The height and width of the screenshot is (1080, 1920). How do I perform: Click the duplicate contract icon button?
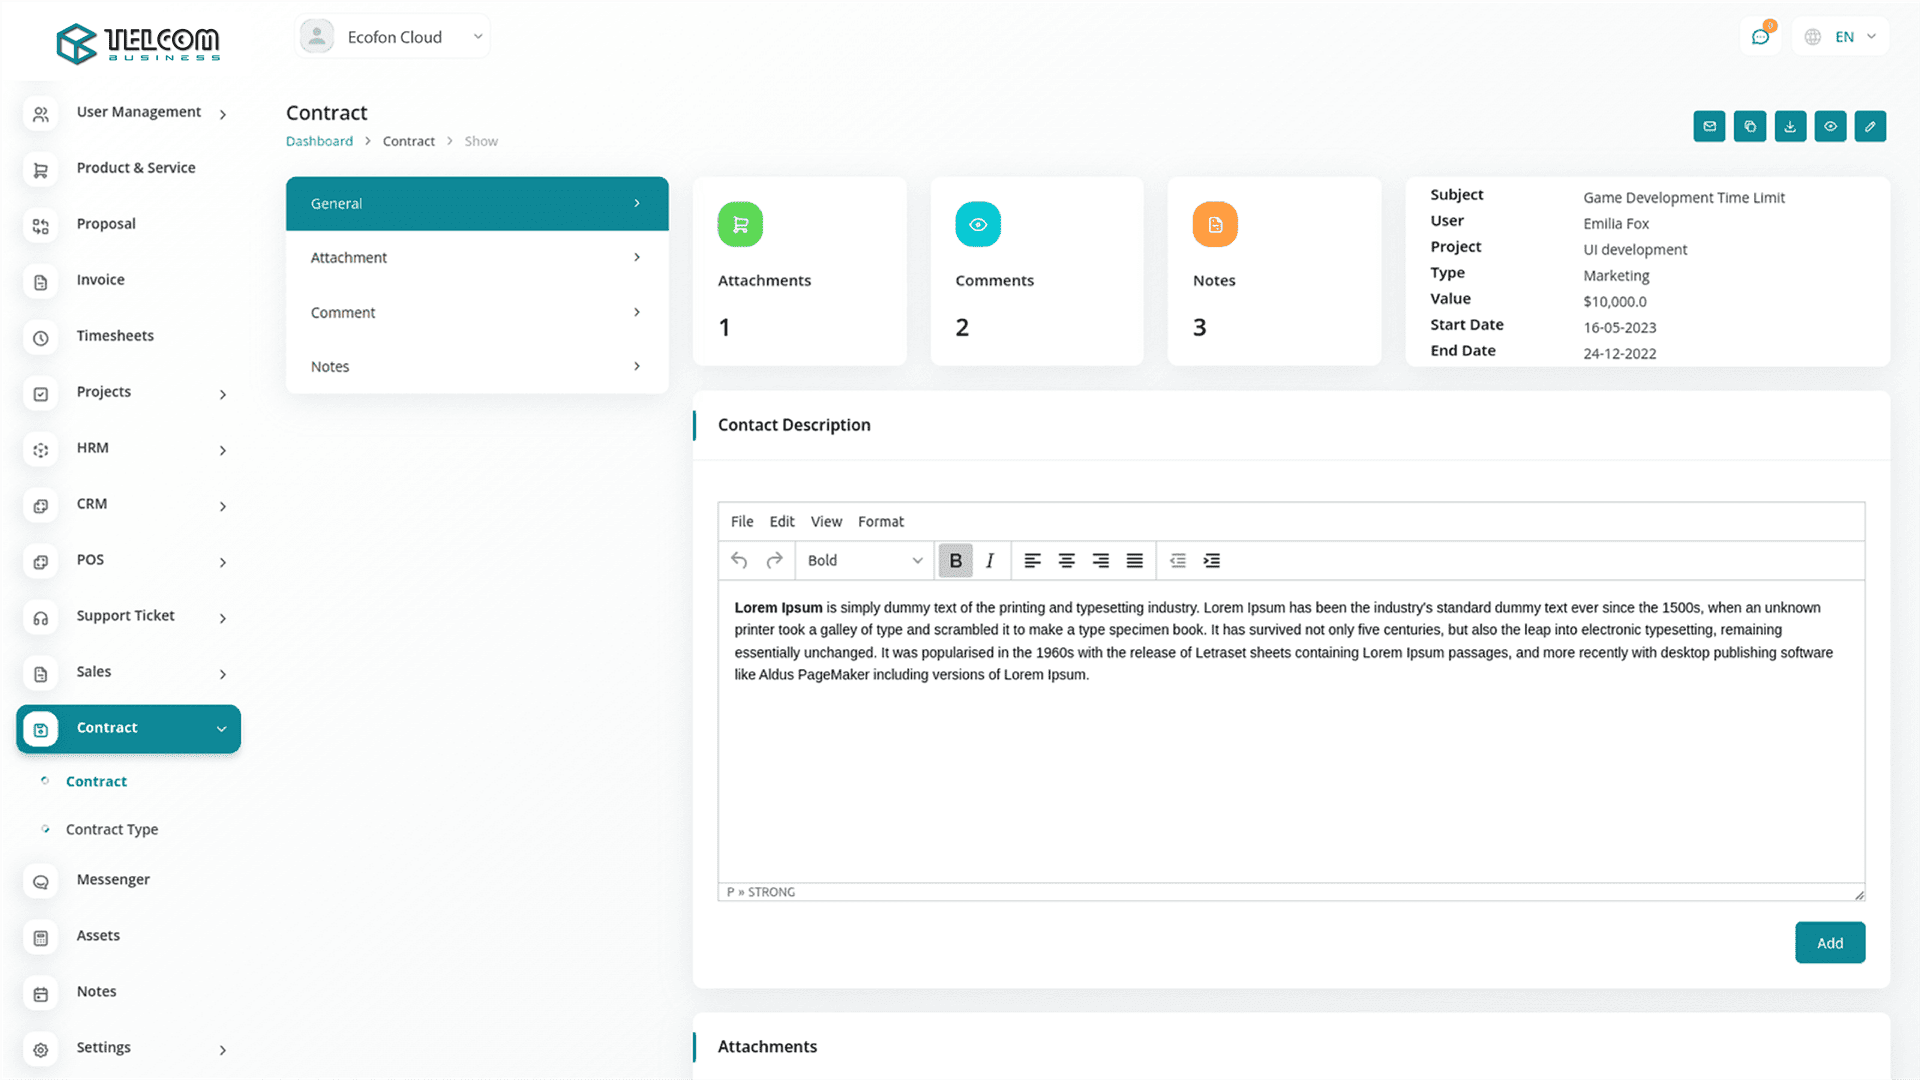click(1749, 127)
